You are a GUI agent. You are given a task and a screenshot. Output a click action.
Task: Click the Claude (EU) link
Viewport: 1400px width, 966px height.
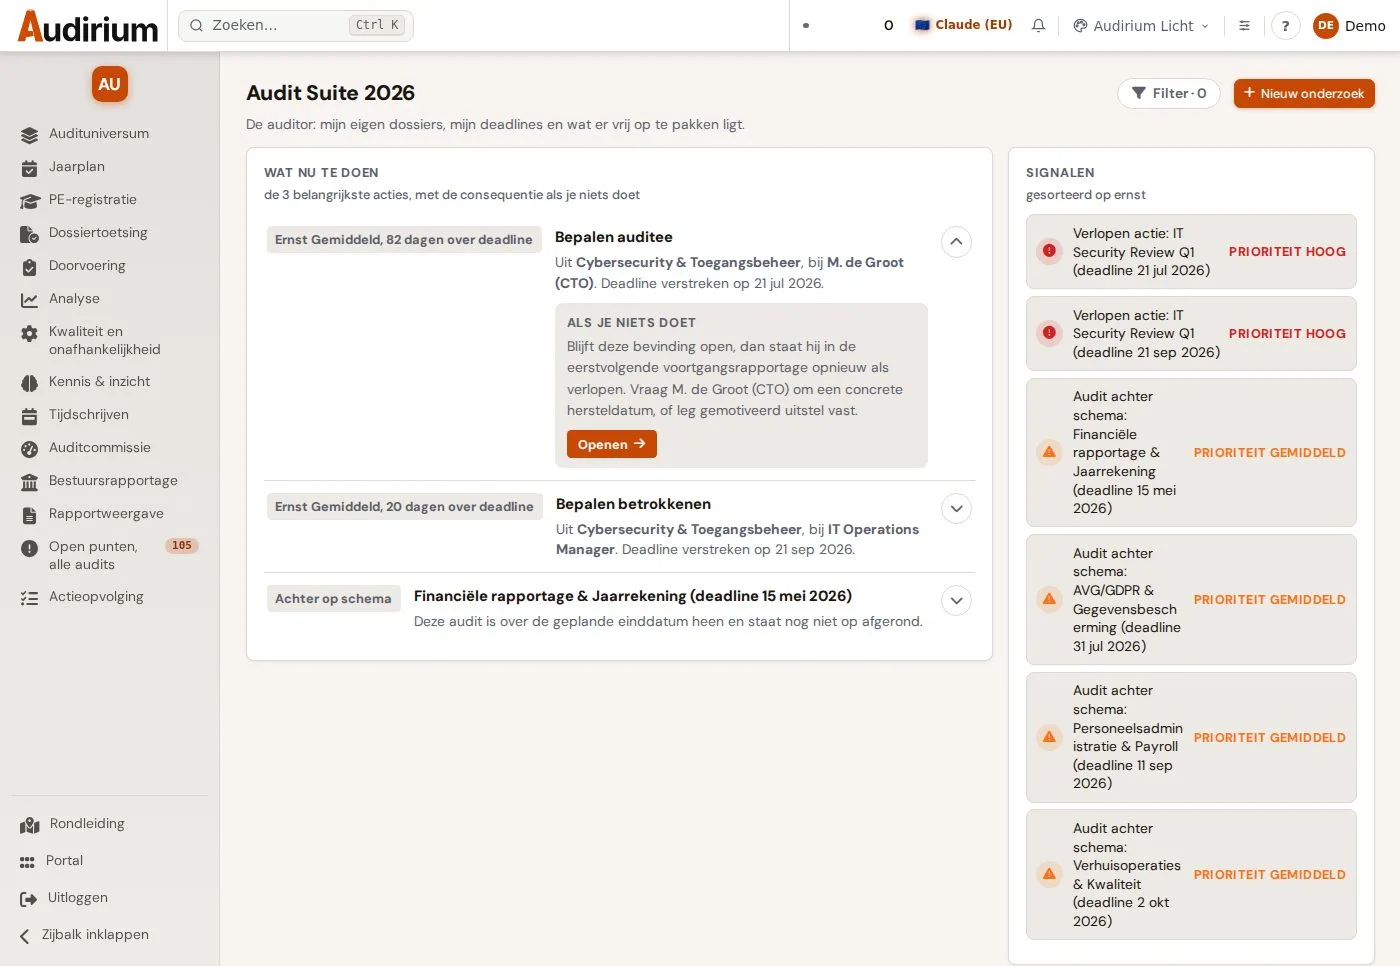pos(963,25)
